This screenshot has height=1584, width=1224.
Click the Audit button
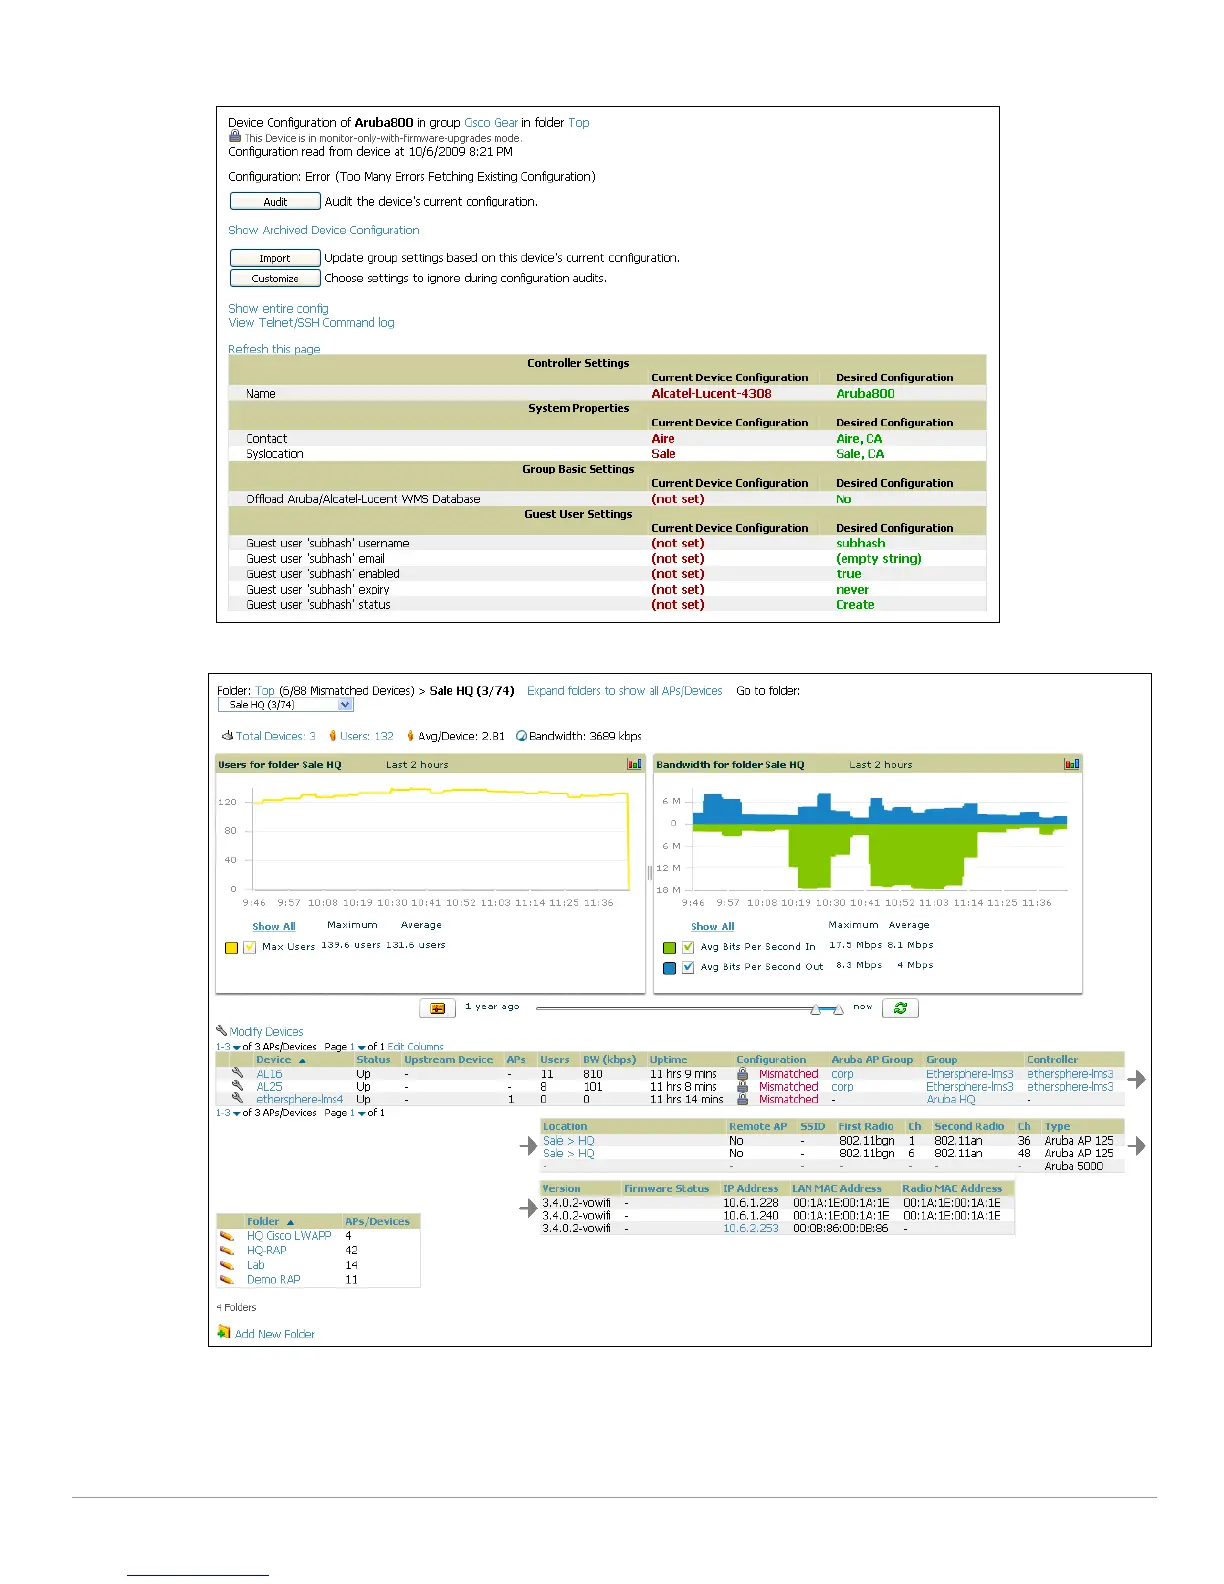coord(275,201)
